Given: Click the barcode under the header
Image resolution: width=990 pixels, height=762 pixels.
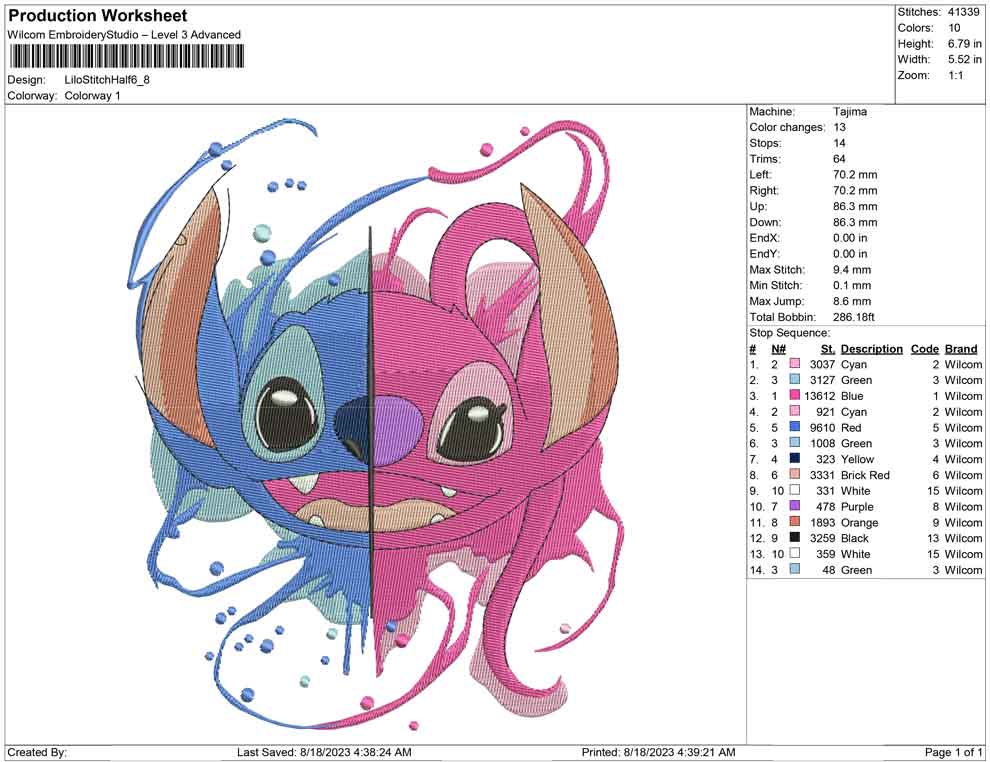Looking at the screenshot, I should (x=126, y=57).
